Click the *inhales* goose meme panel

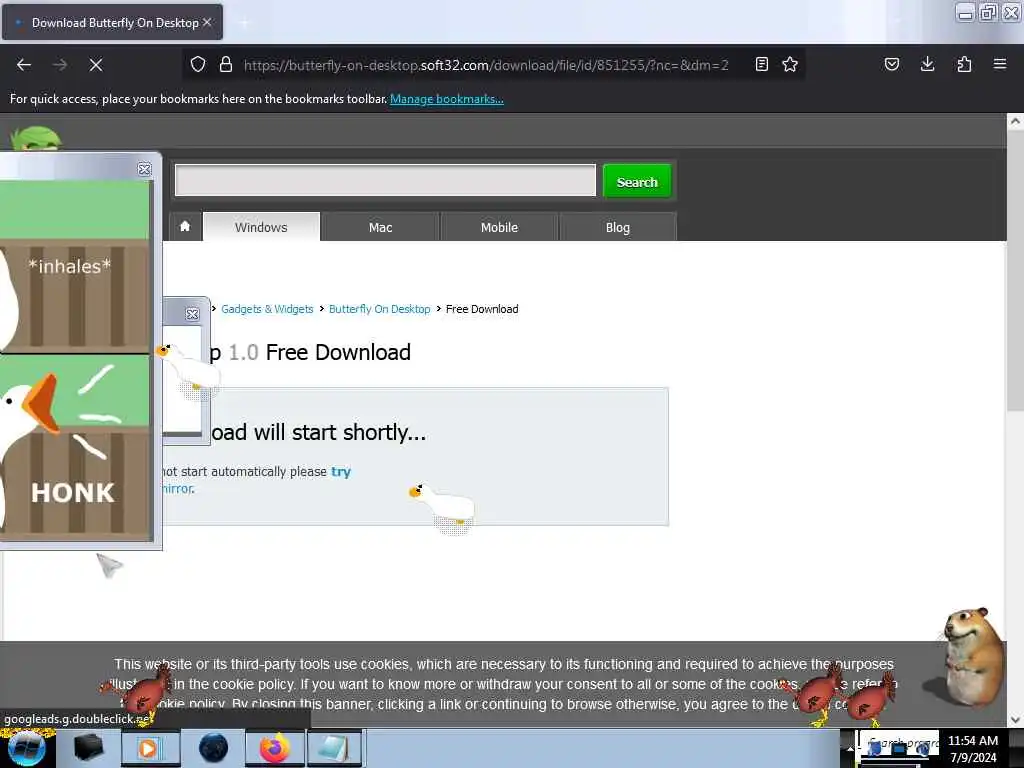(x=75, y=266)
